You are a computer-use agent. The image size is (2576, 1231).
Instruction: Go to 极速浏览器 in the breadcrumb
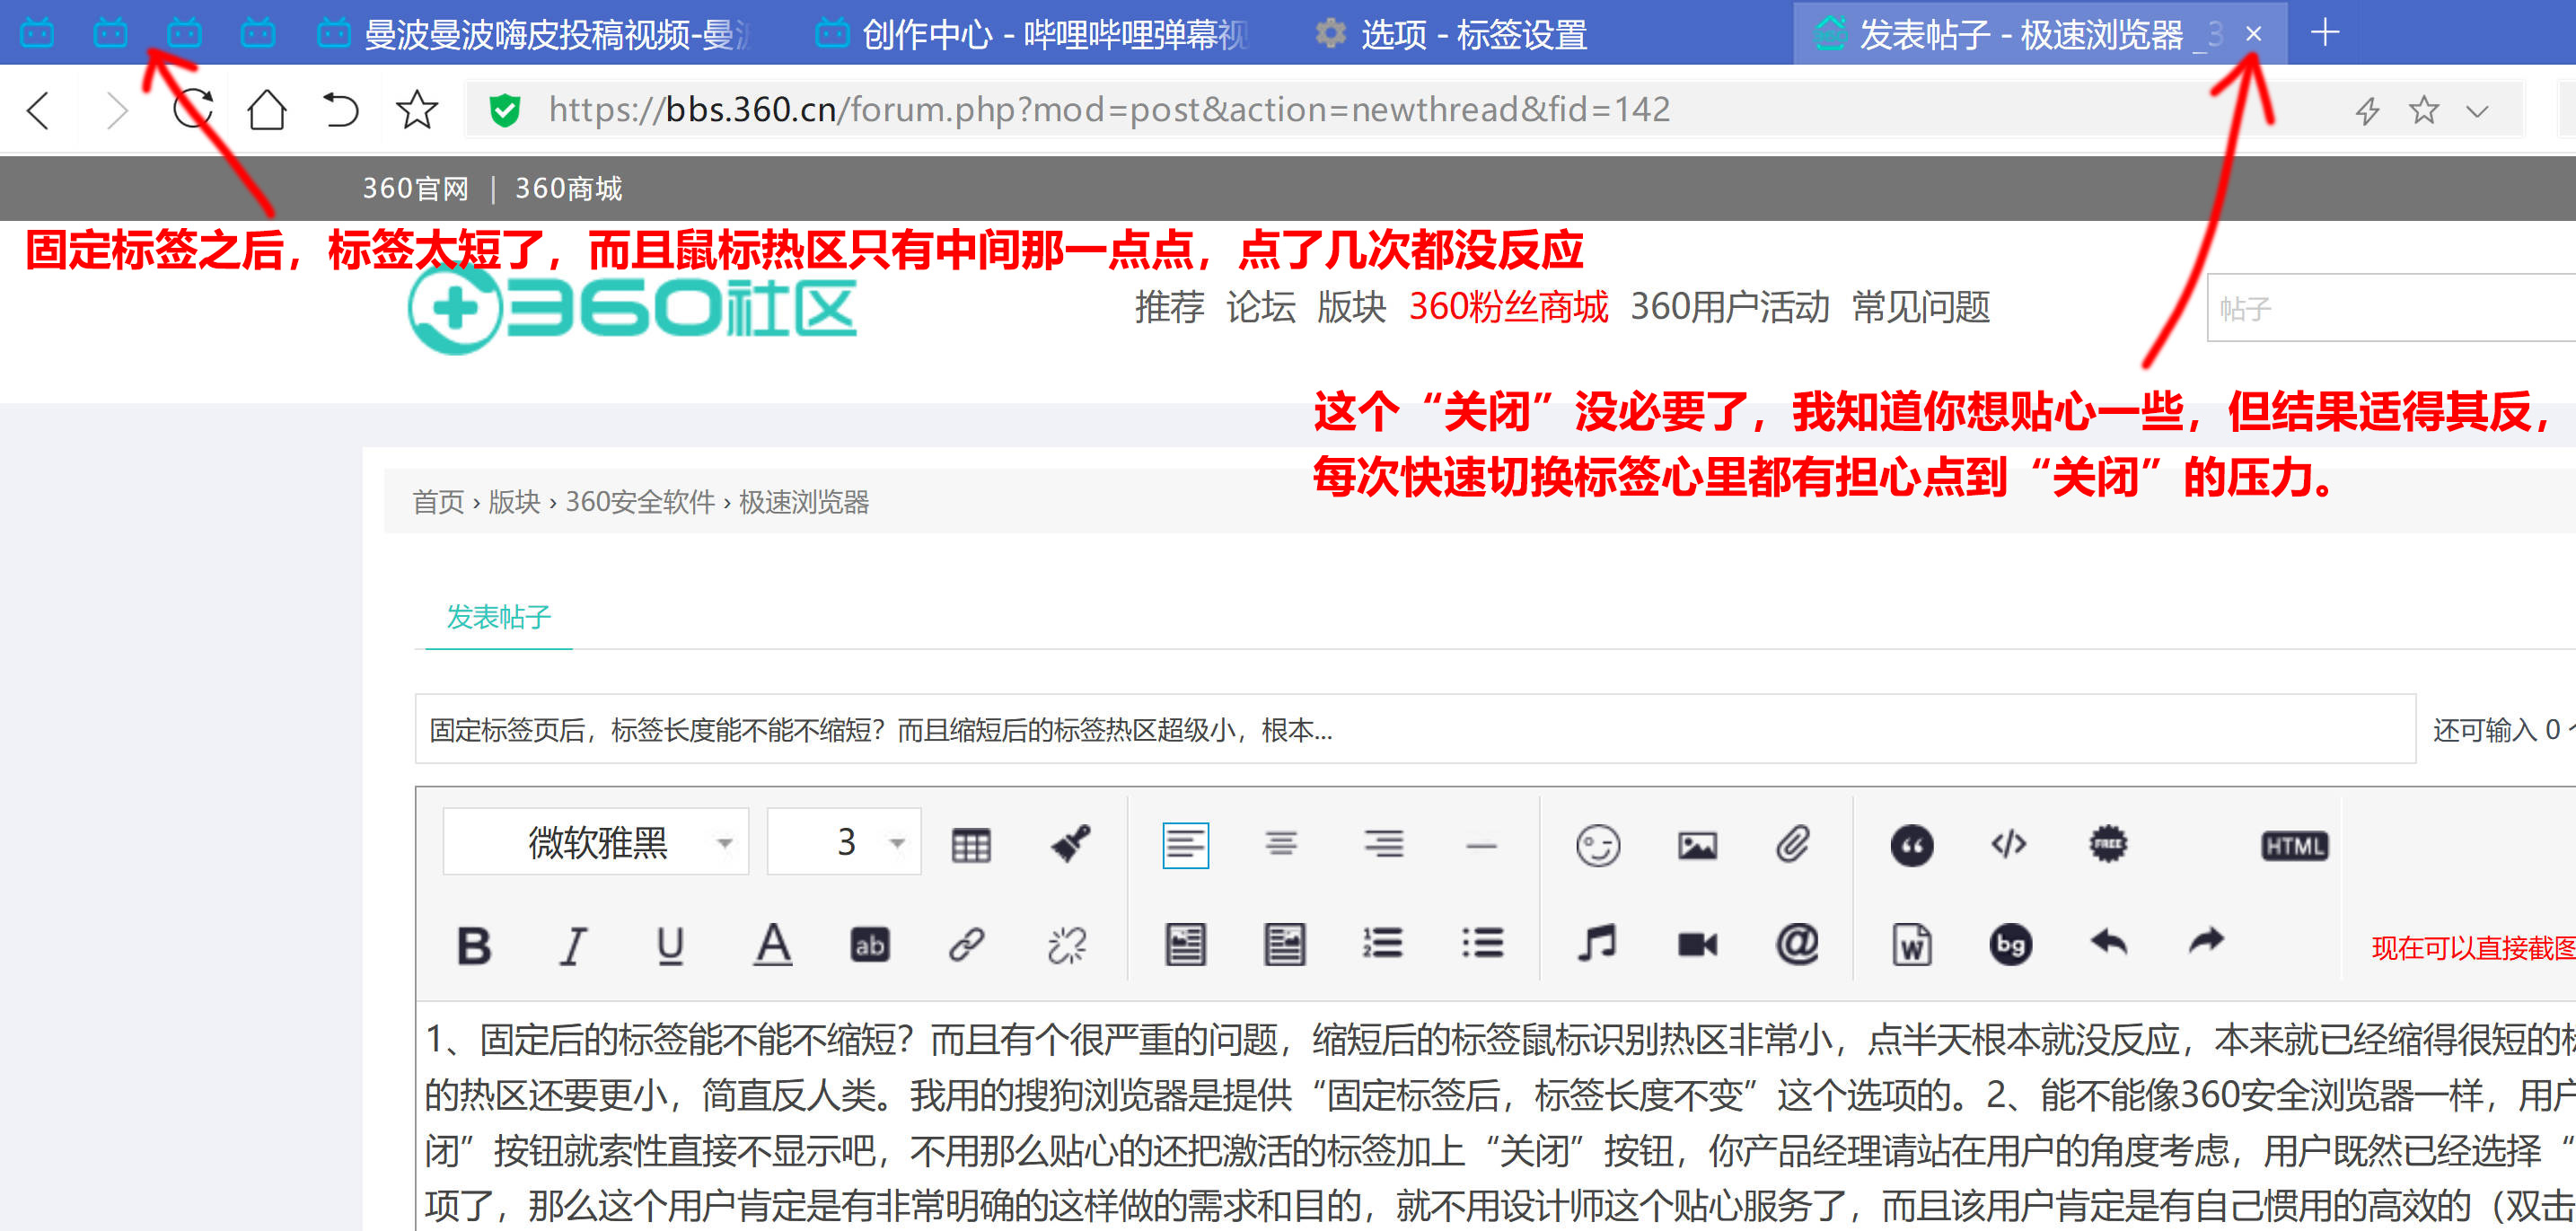coord(804,502)
